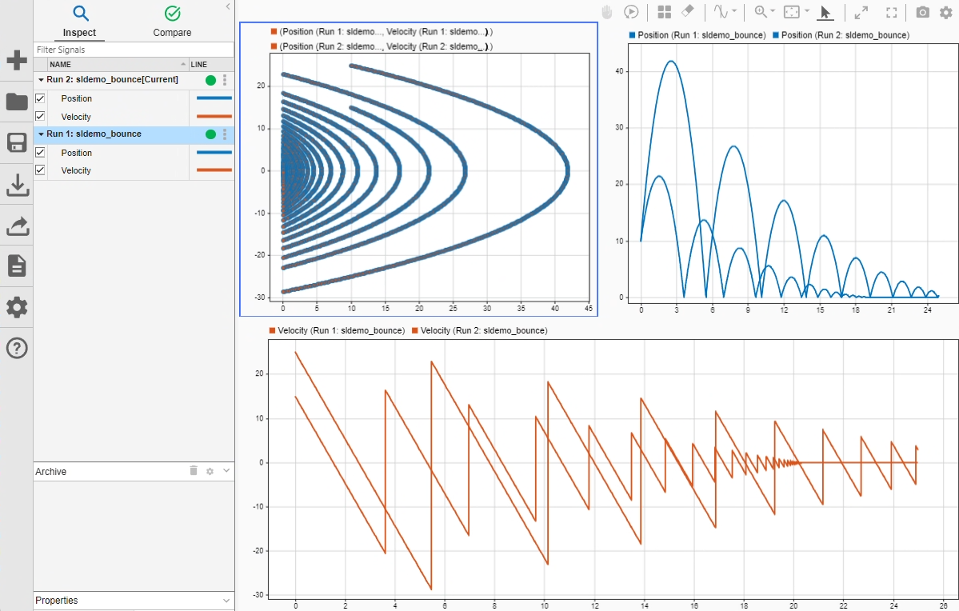Switch to the Compare tab

point(171,22)
